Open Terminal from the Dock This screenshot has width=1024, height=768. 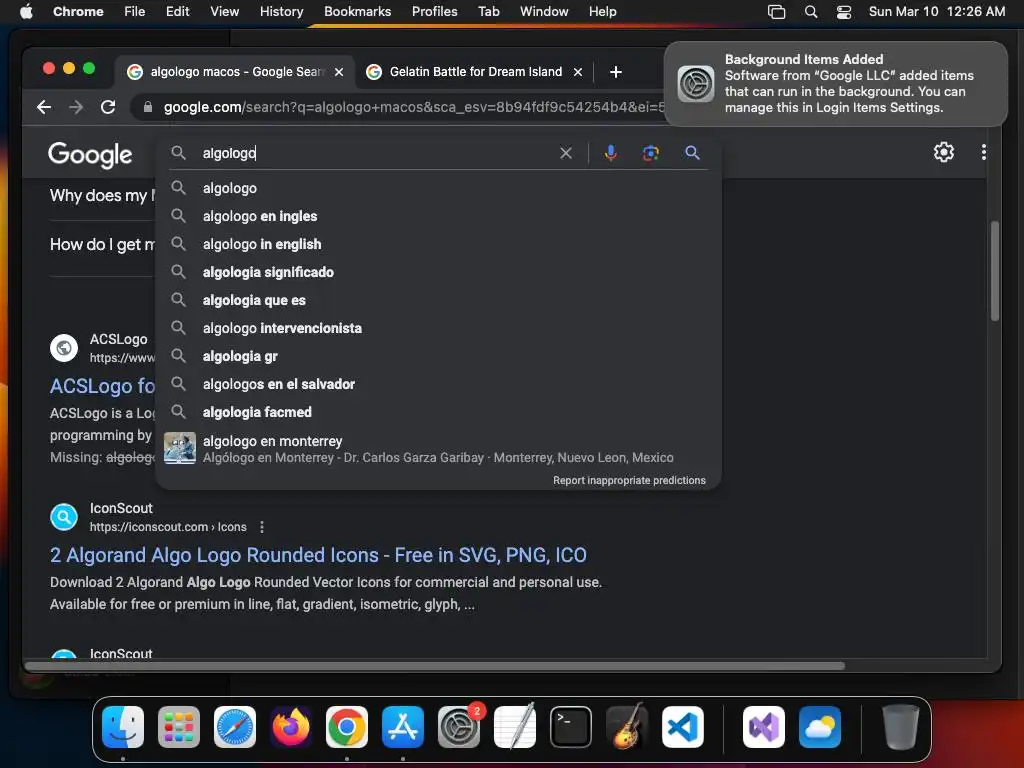tap(571, 727)
